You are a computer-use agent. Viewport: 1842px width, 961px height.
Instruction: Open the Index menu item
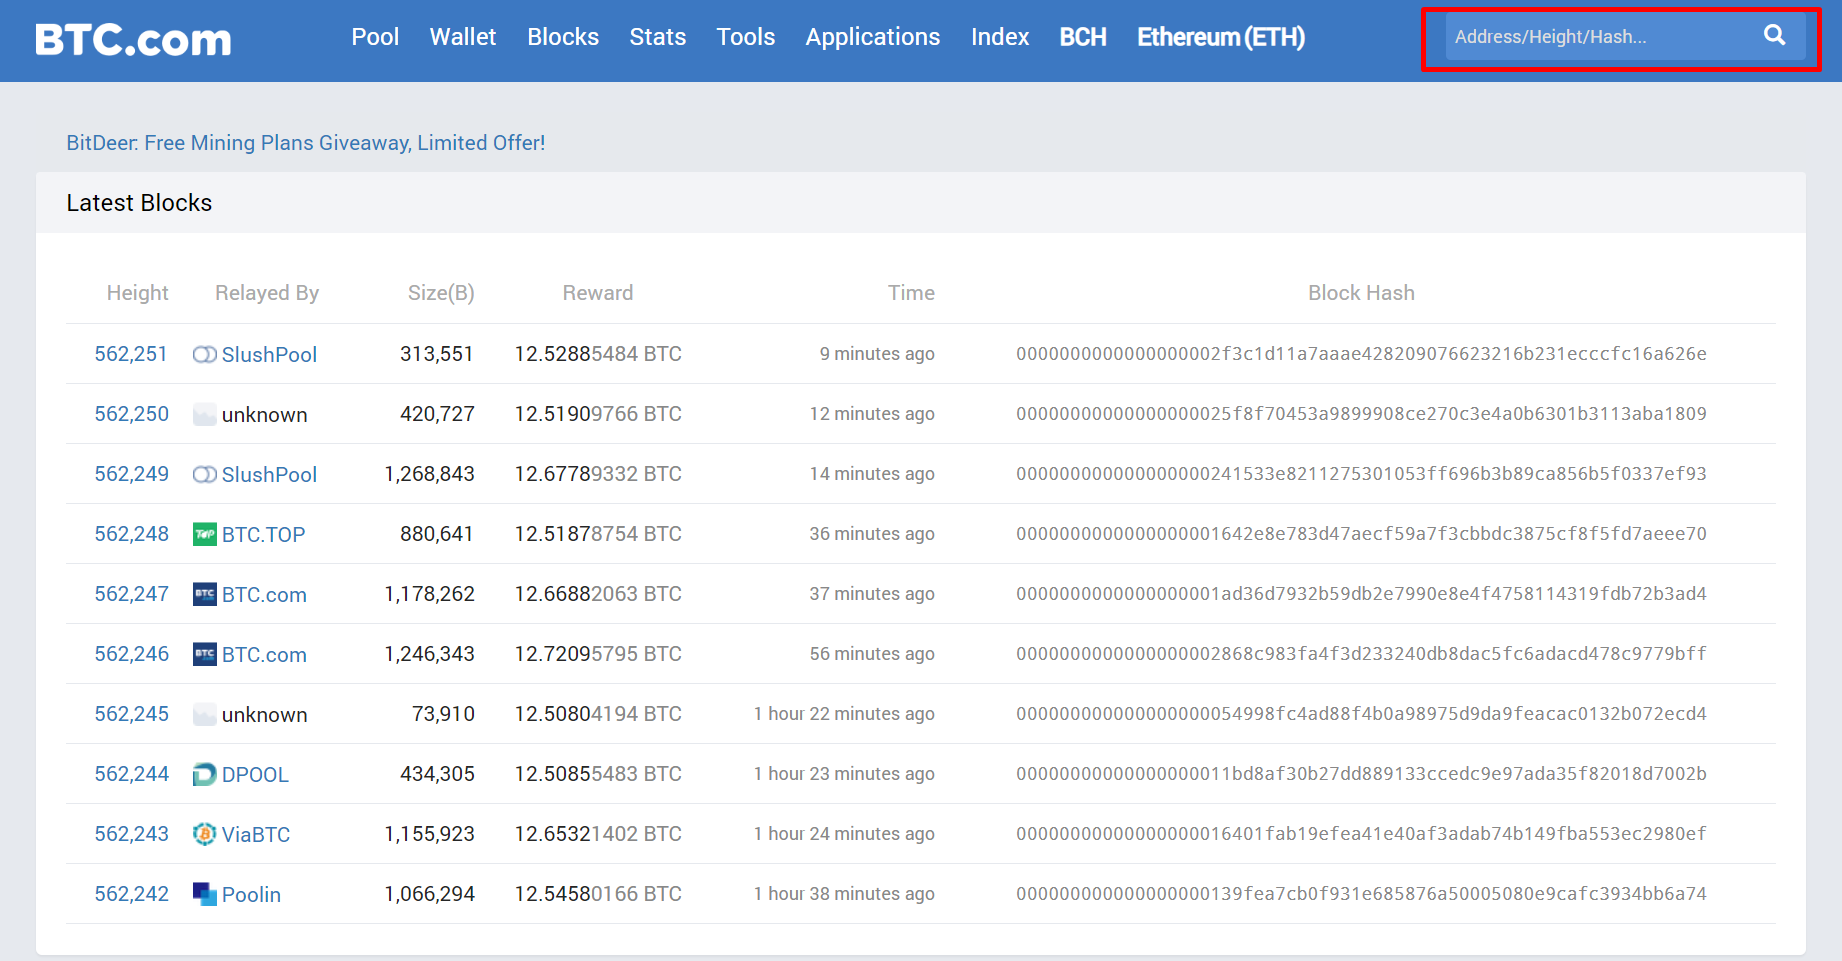(1000, 37)
